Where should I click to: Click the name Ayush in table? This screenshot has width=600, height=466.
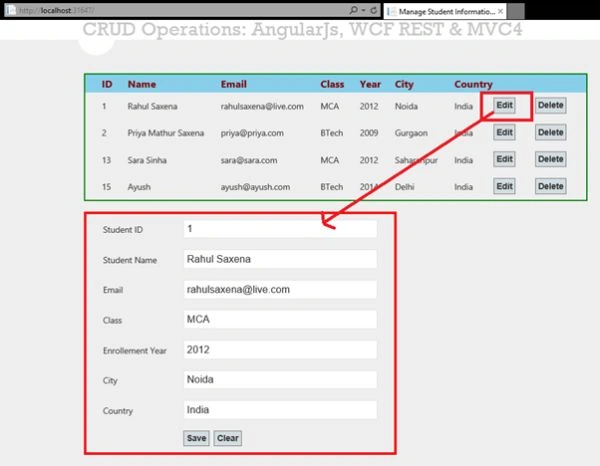coord(139,187)
